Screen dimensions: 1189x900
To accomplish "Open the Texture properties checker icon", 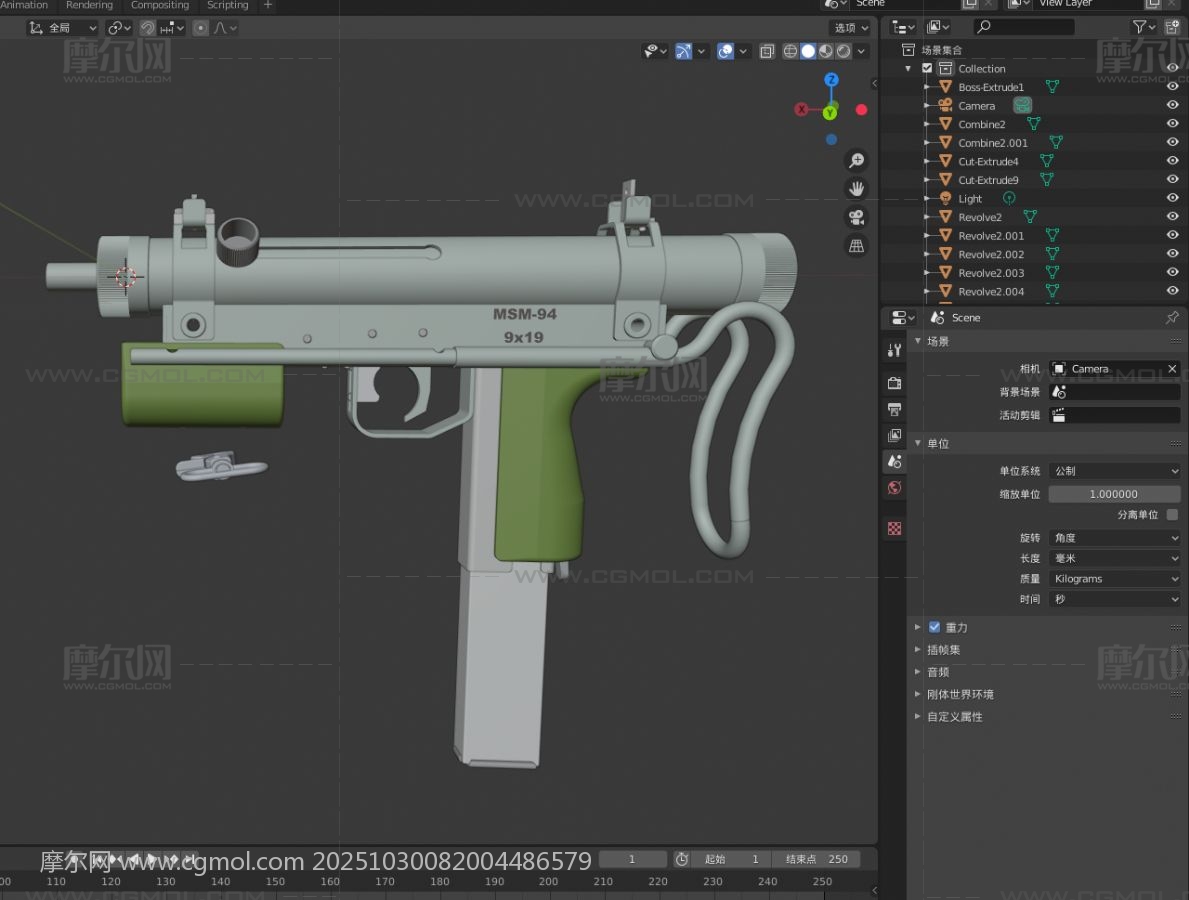I will click(895, 528).
